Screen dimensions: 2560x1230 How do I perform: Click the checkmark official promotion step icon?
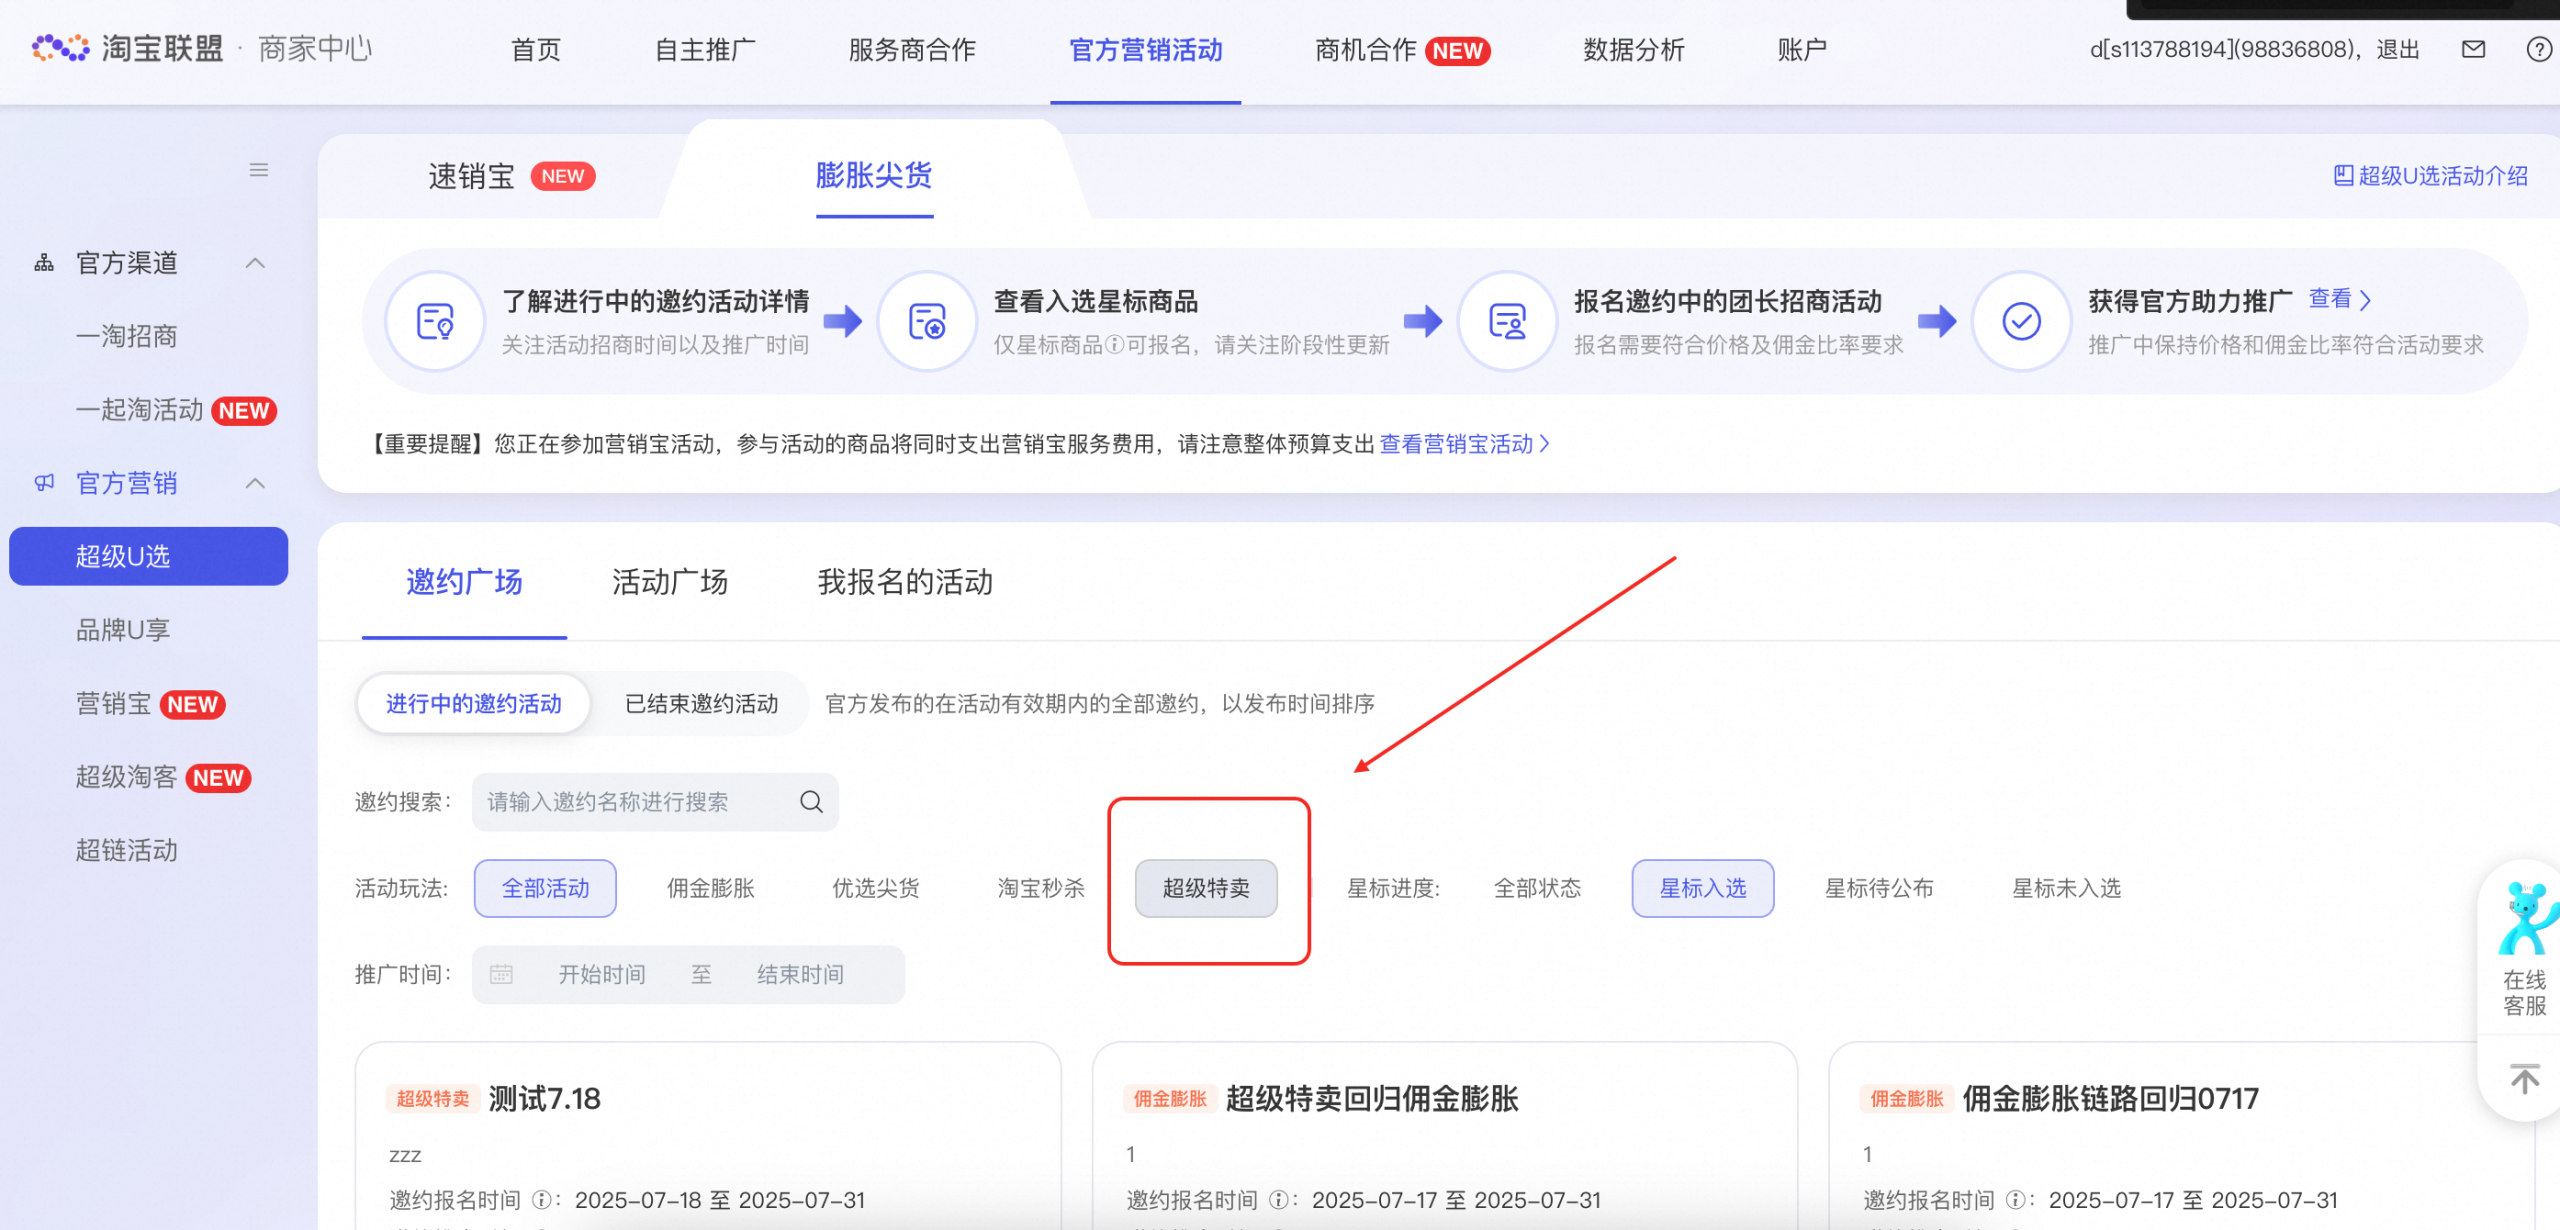(x=2021, y=321)
